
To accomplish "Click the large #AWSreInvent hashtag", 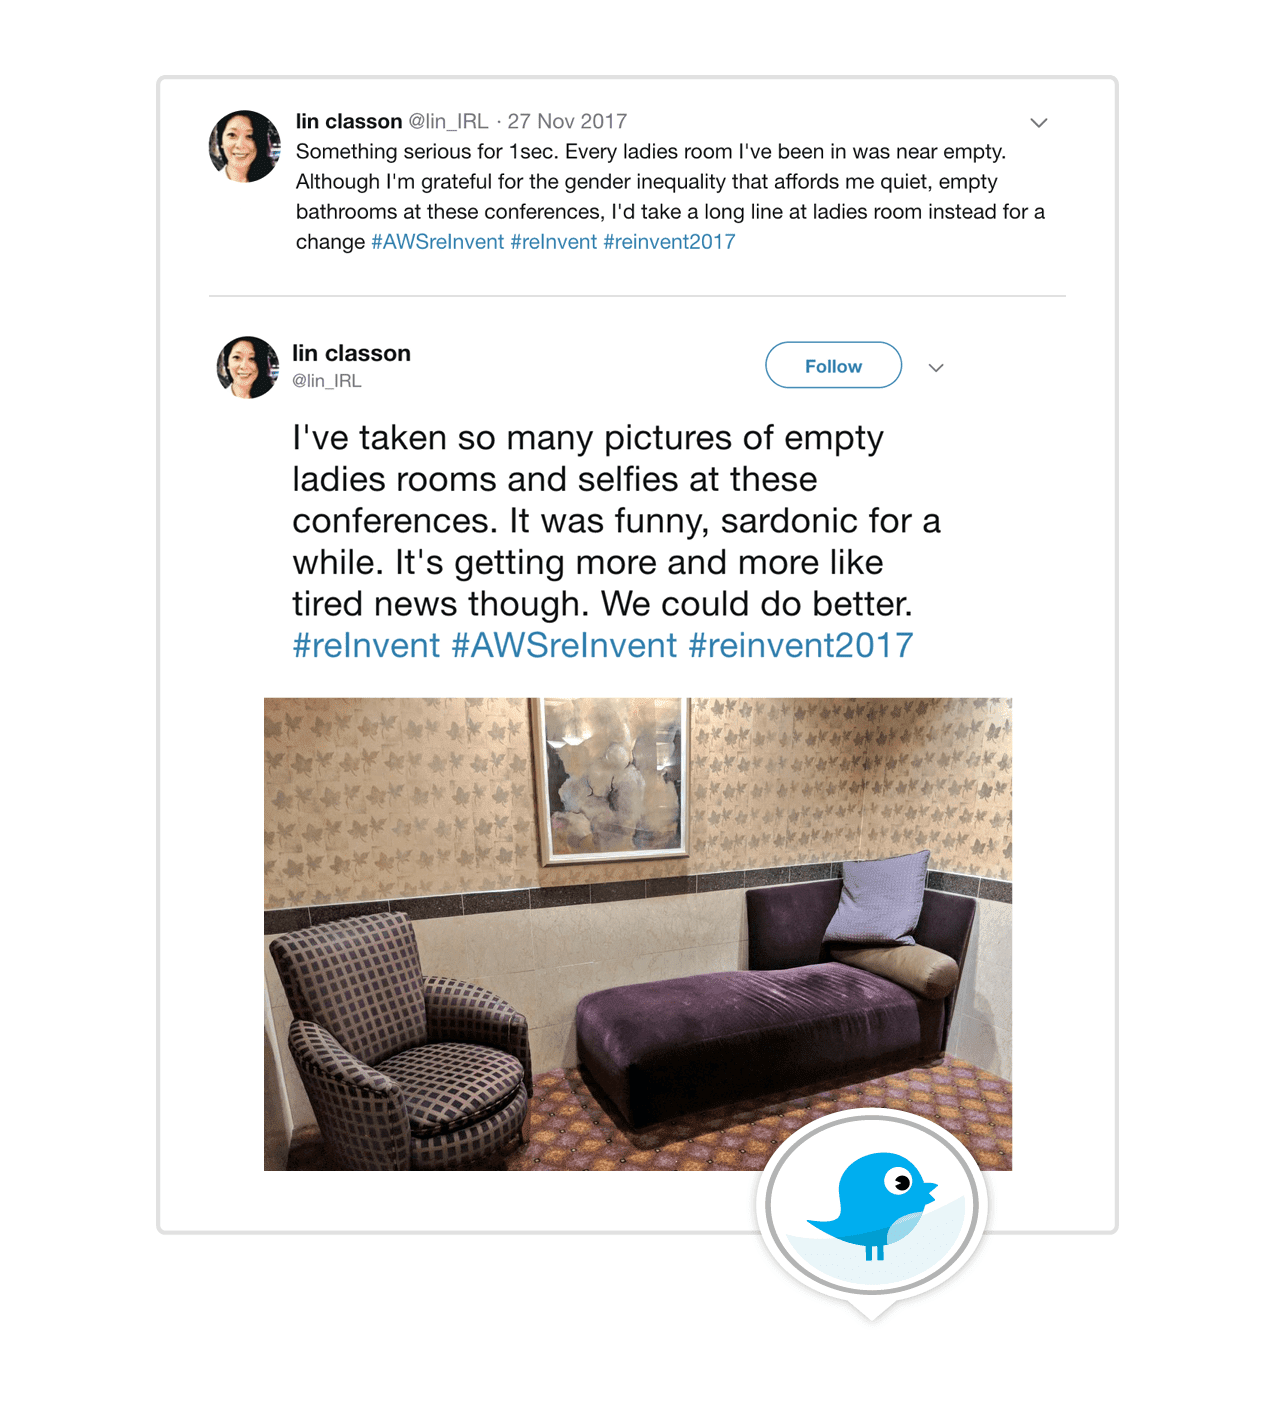I will [564, 645].
